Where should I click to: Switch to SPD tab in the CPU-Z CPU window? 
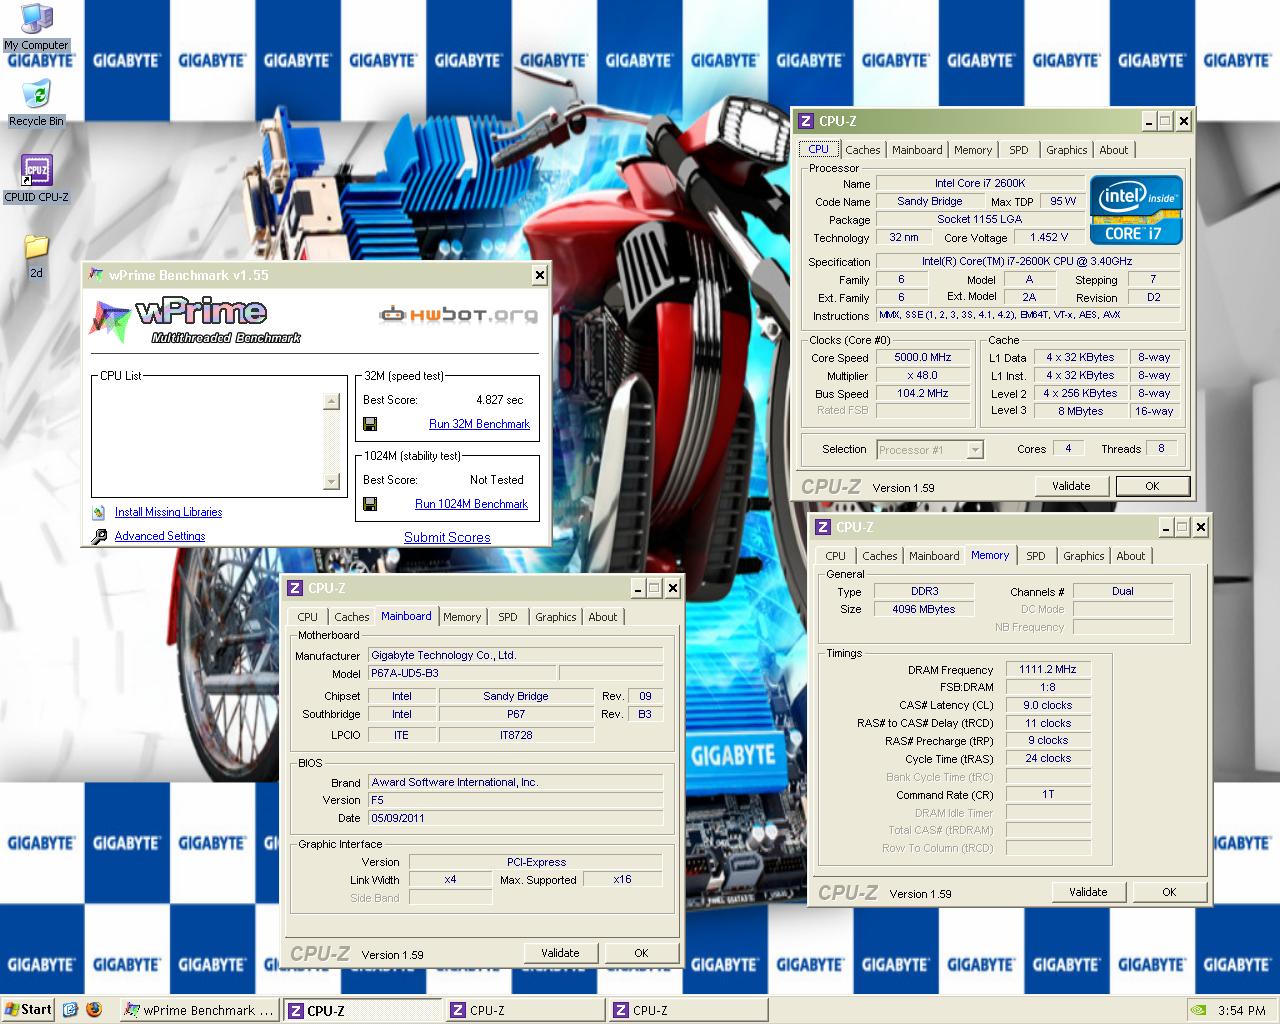1019,150
